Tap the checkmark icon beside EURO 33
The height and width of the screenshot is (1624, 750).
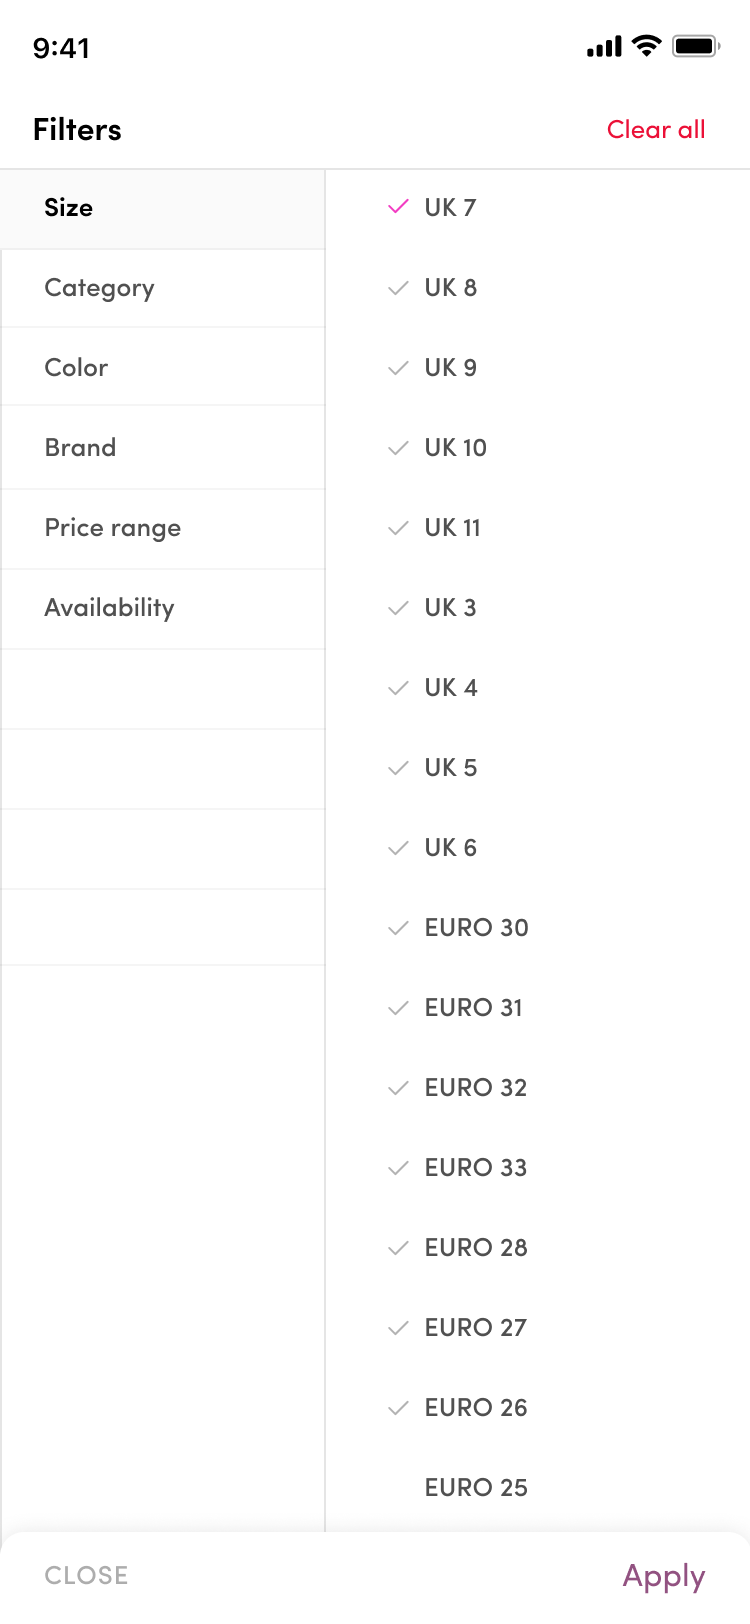click(398, 1168)
